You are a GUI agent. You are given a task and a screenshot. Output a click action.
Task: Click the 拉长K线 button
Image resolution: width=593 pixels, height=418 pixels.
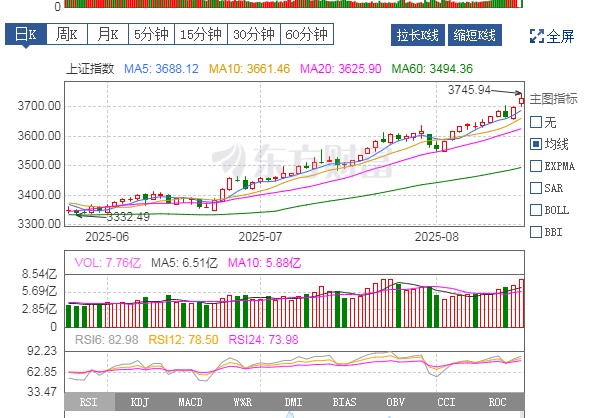418,35
